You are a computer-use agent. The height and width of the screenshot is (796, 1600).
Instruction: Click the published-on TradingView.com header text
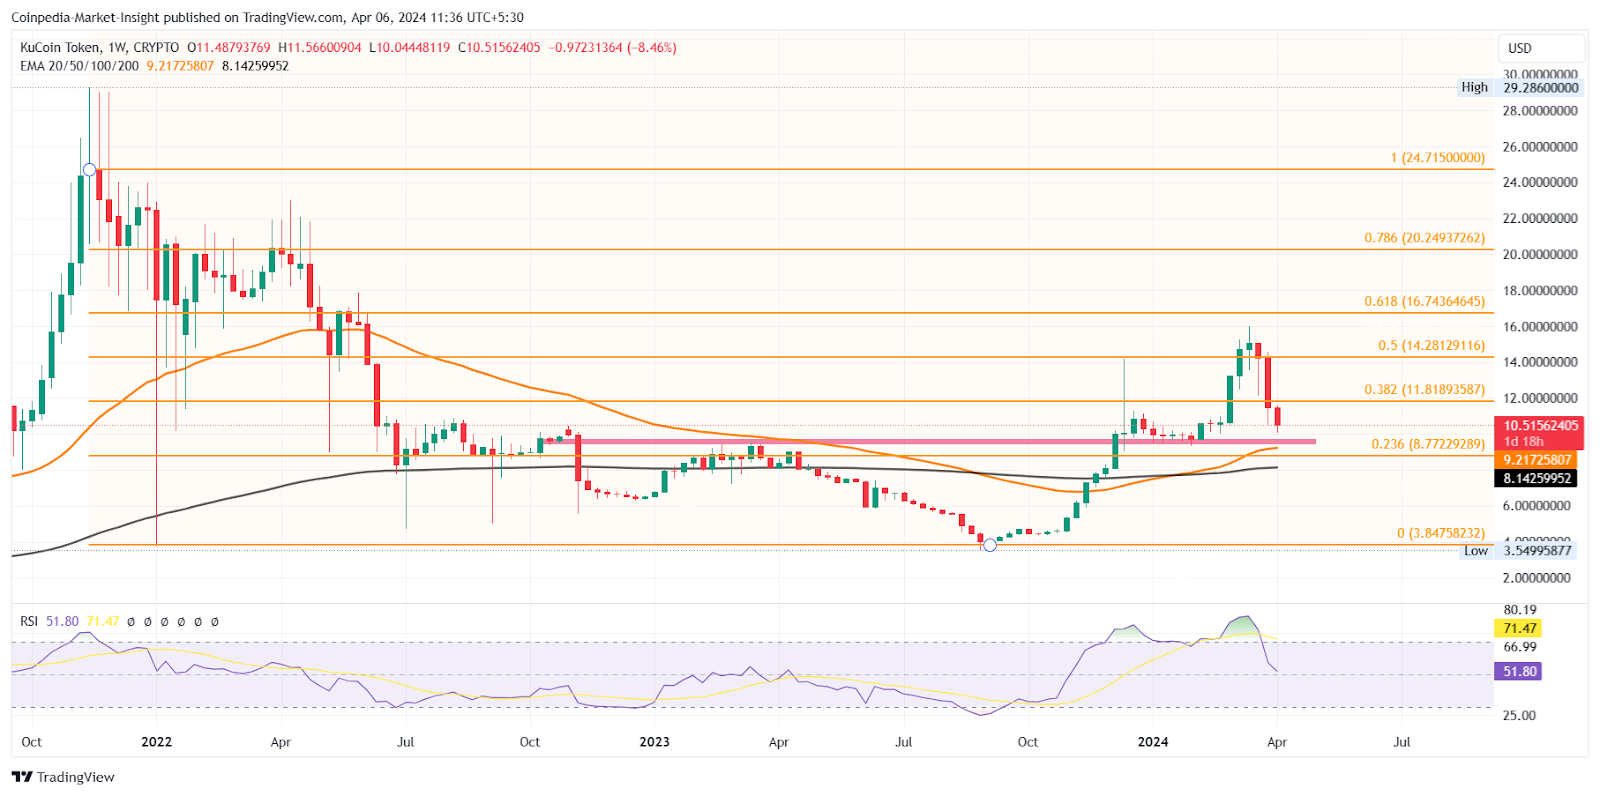coord(267,17)
